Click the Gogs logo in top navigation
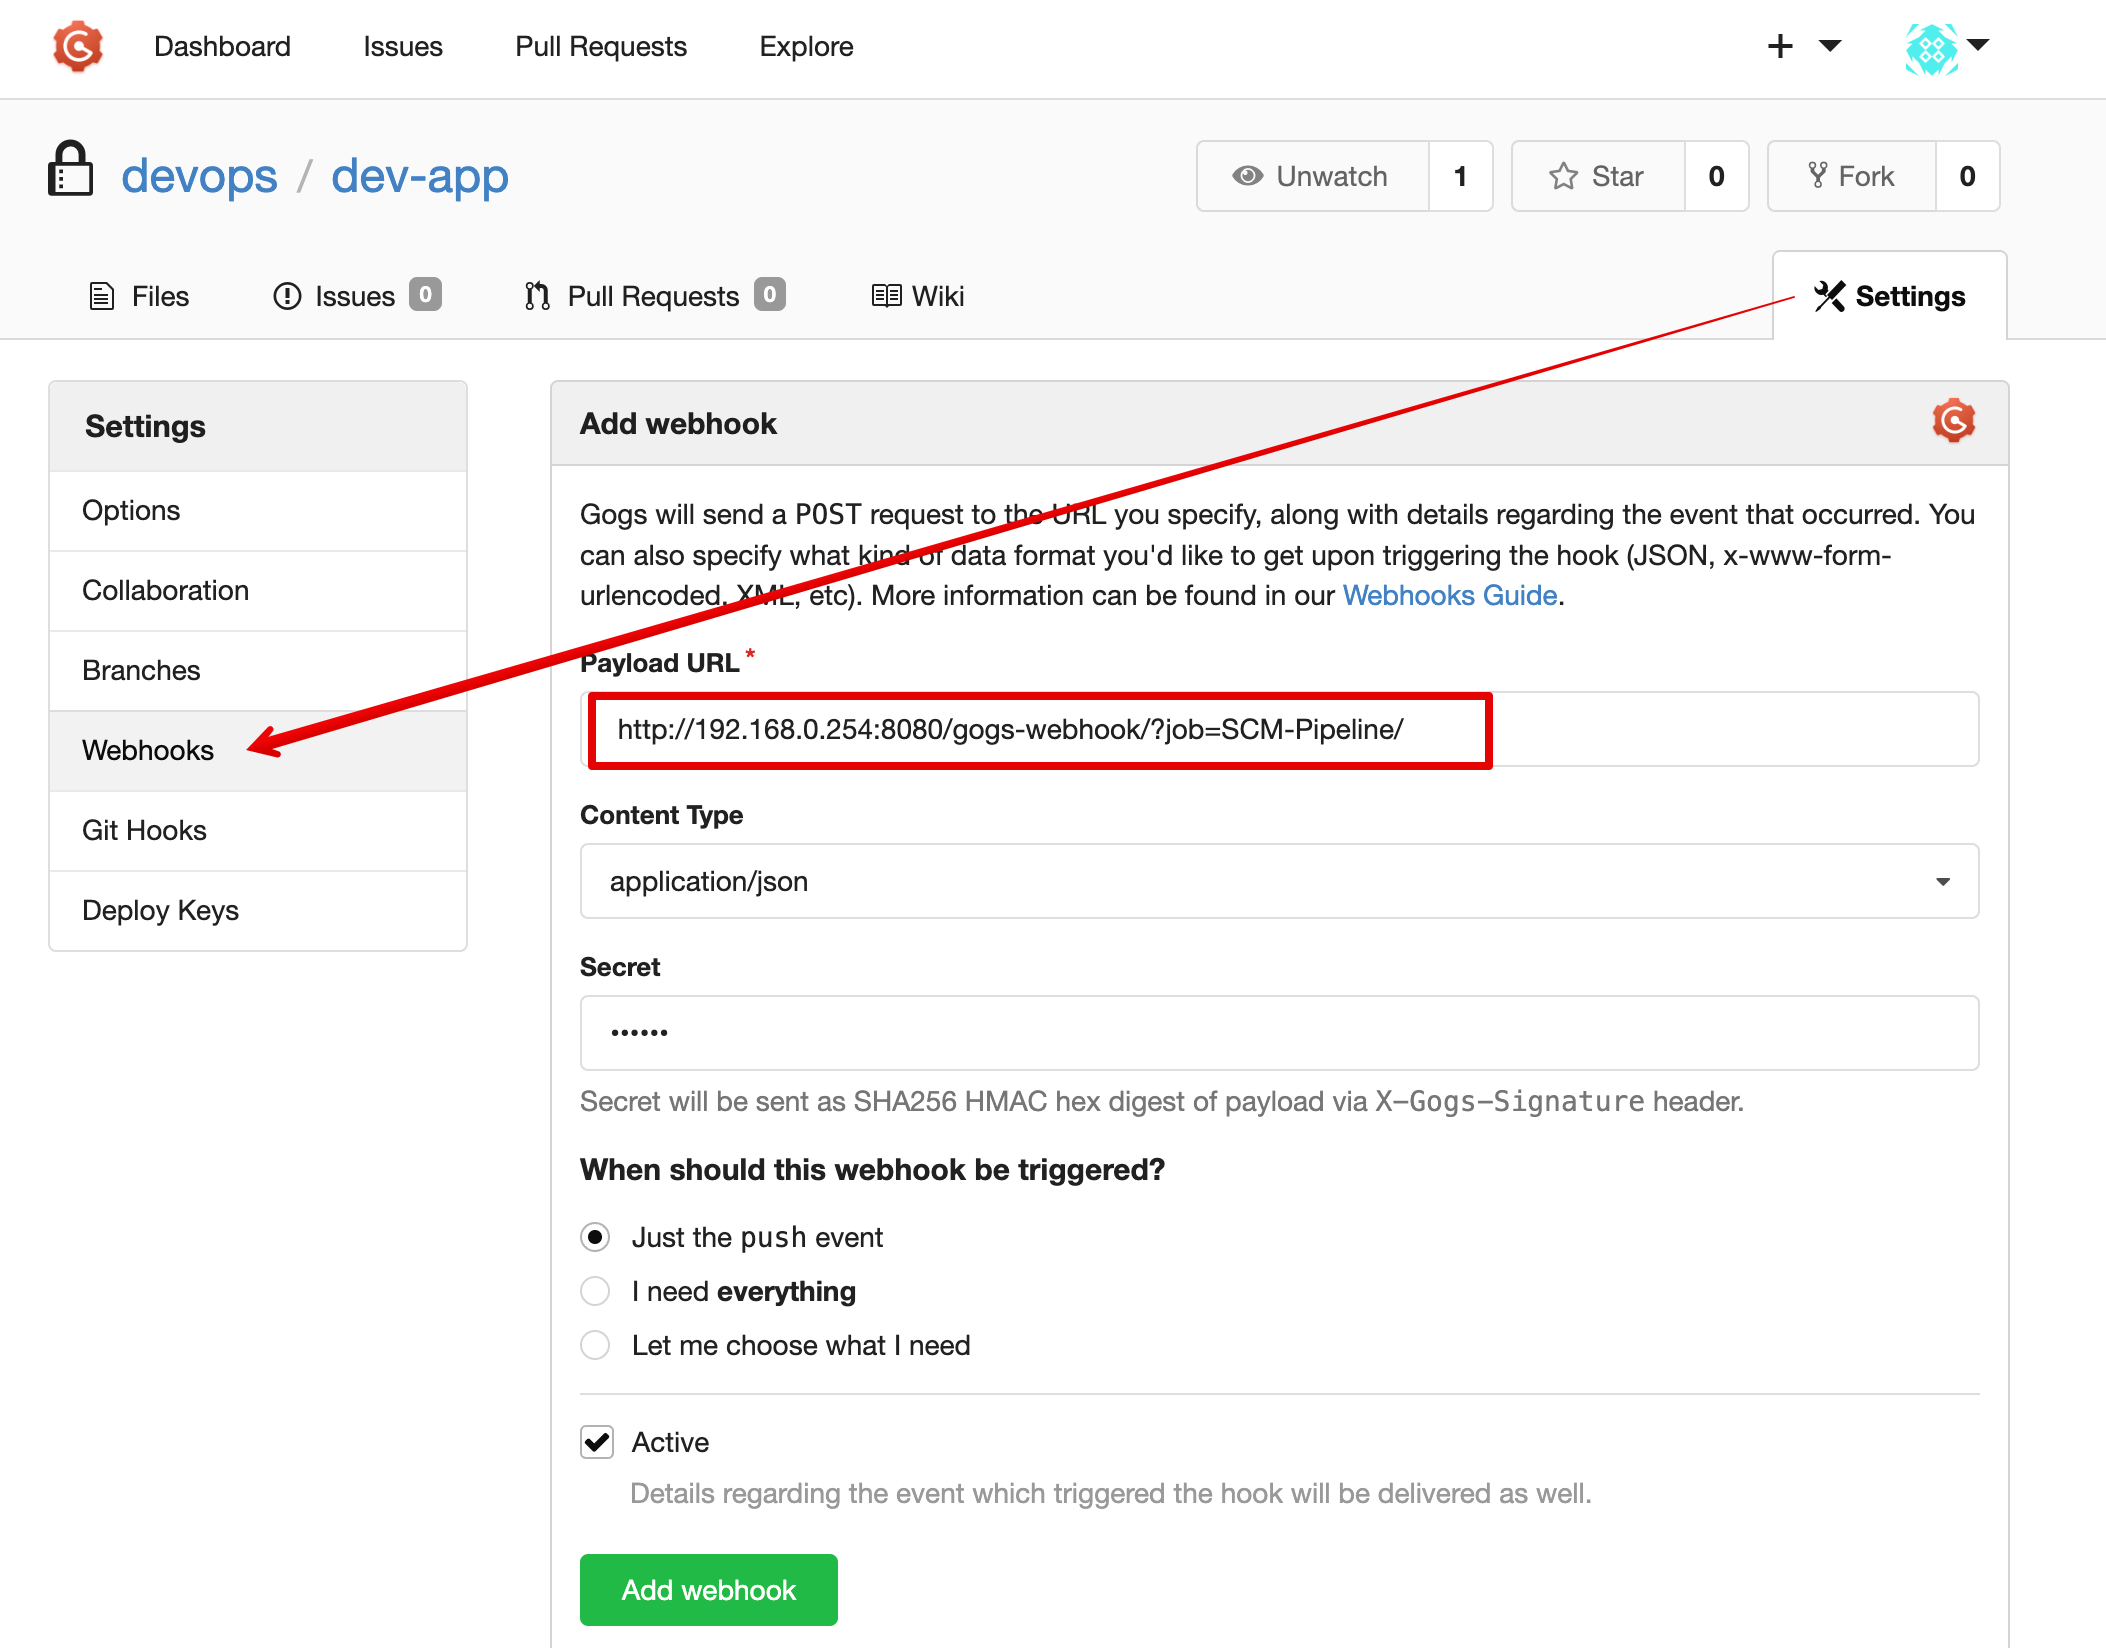 pos(78,47)
